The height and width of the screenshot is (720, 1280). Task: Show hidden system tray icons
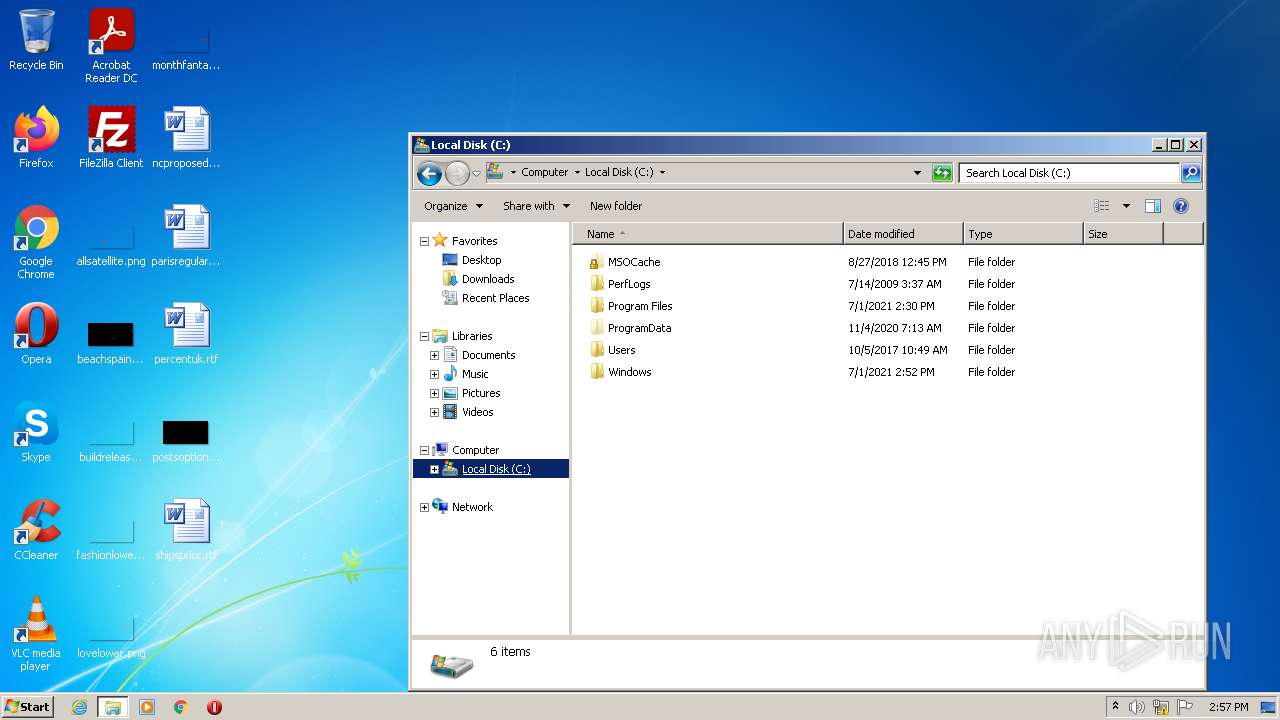click(1115, 707)
